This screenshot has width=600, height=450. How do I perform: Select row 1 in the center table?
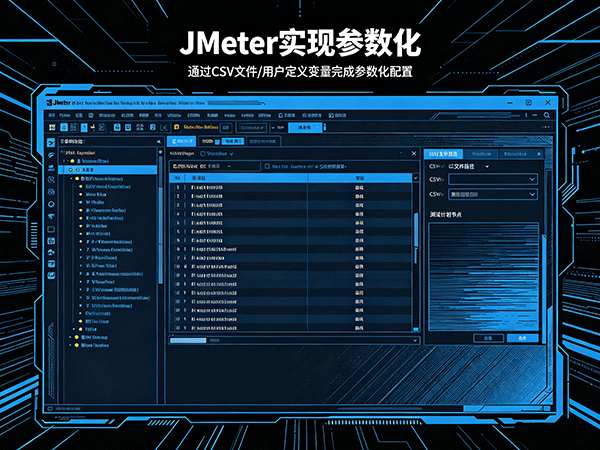click(x=290, y=187)
